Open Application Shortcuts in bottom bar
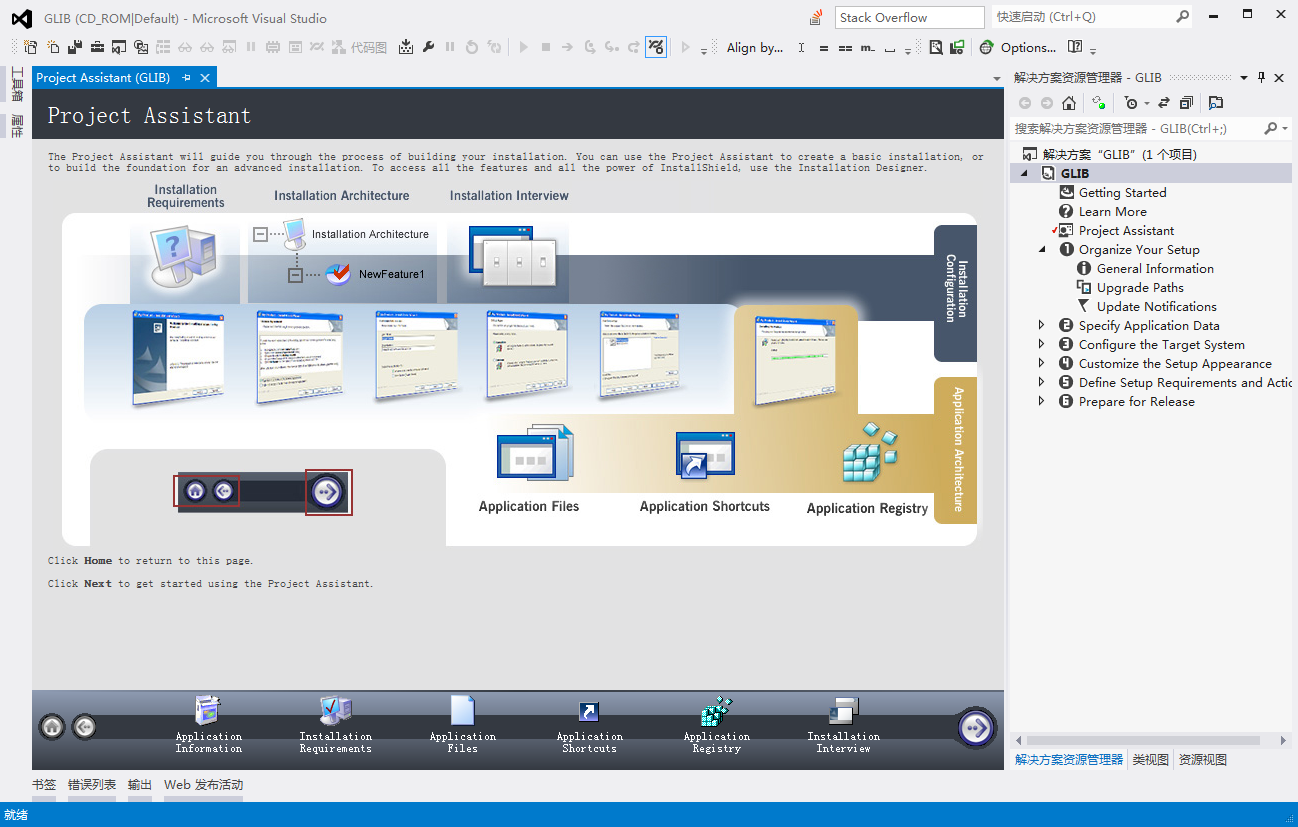 590,725
